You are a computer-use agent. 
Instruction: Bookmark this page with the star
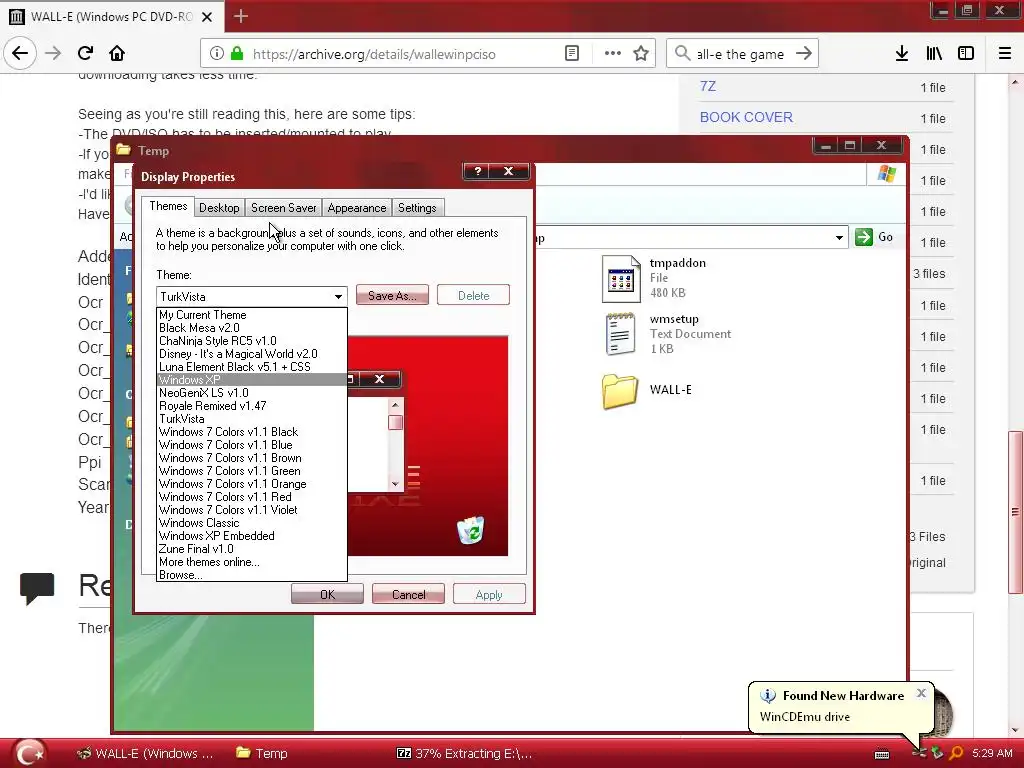[x=641, y=54]
